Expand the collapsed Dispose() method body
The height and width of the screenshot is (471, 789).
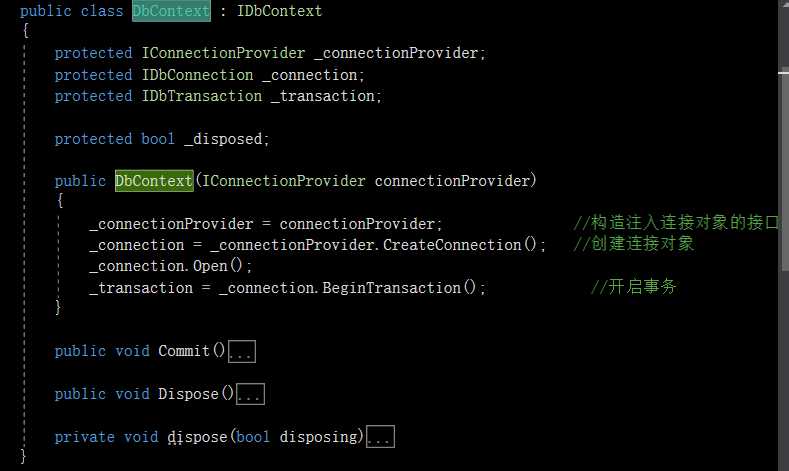250,395
